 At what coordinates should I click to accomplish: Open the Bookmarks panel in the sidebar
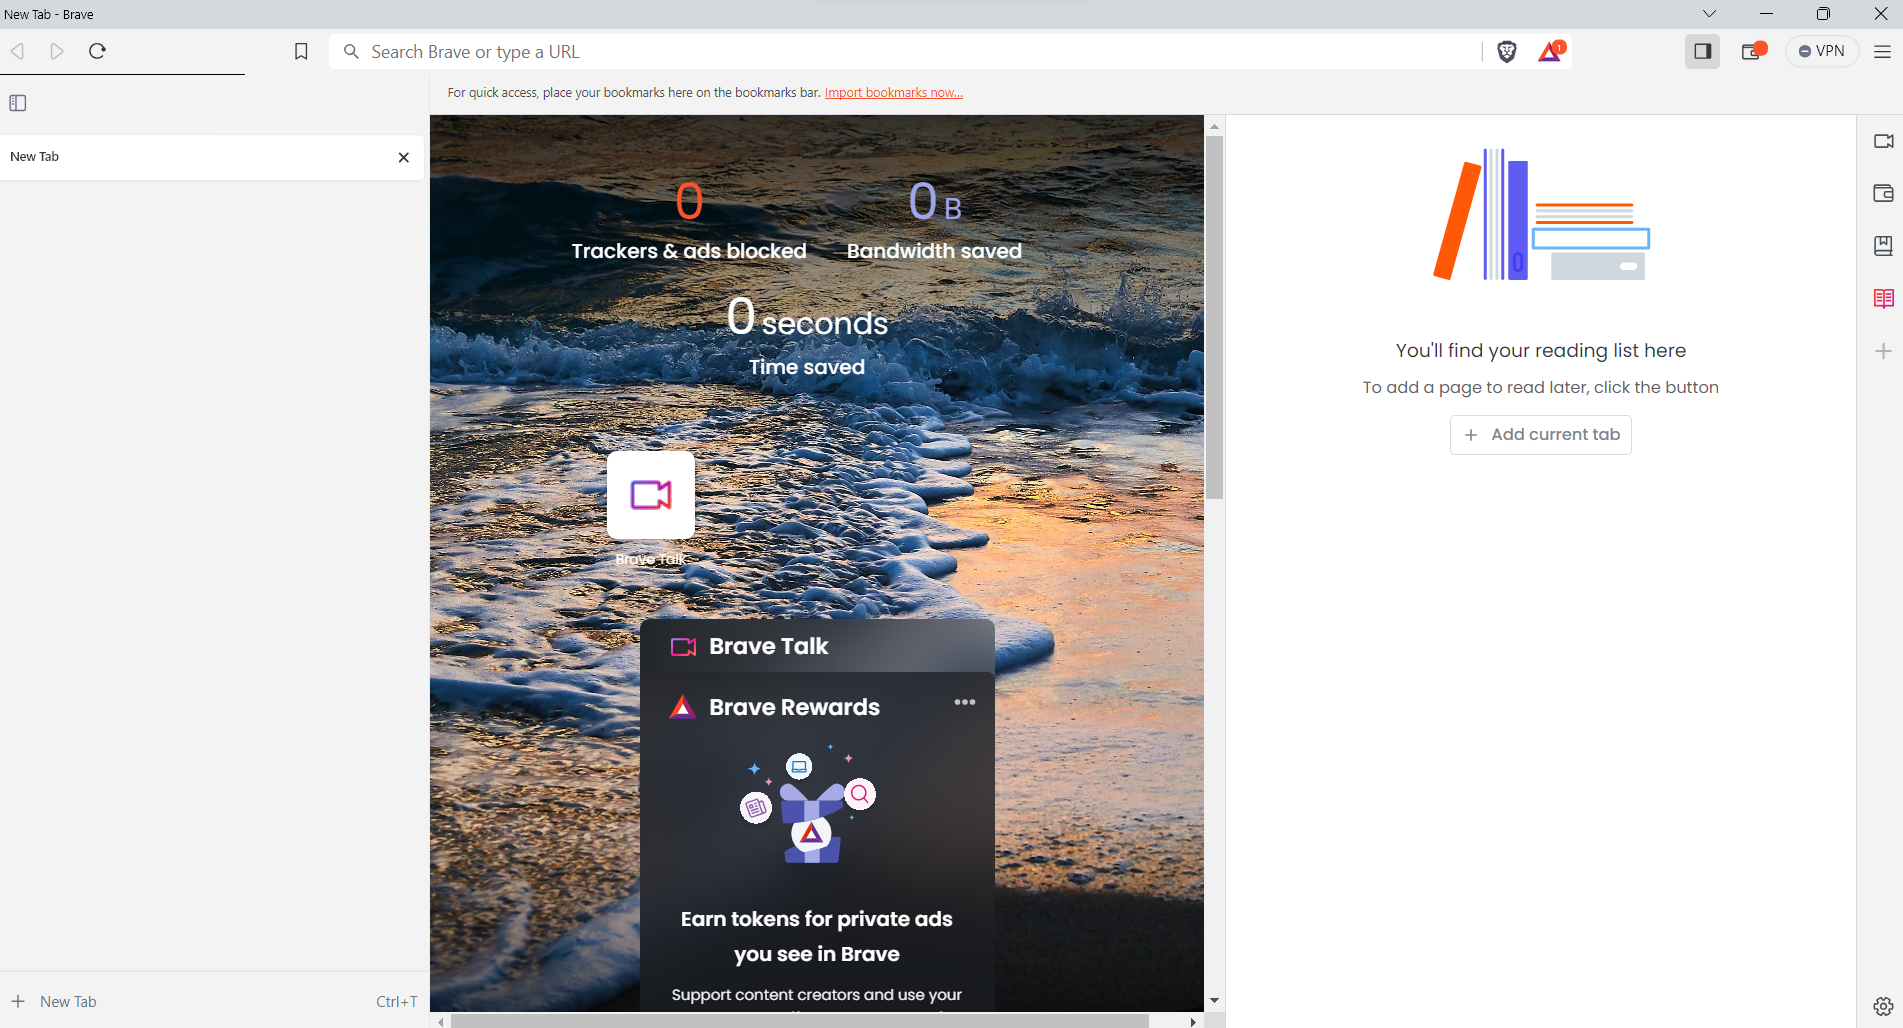[x=1884, y=245]
